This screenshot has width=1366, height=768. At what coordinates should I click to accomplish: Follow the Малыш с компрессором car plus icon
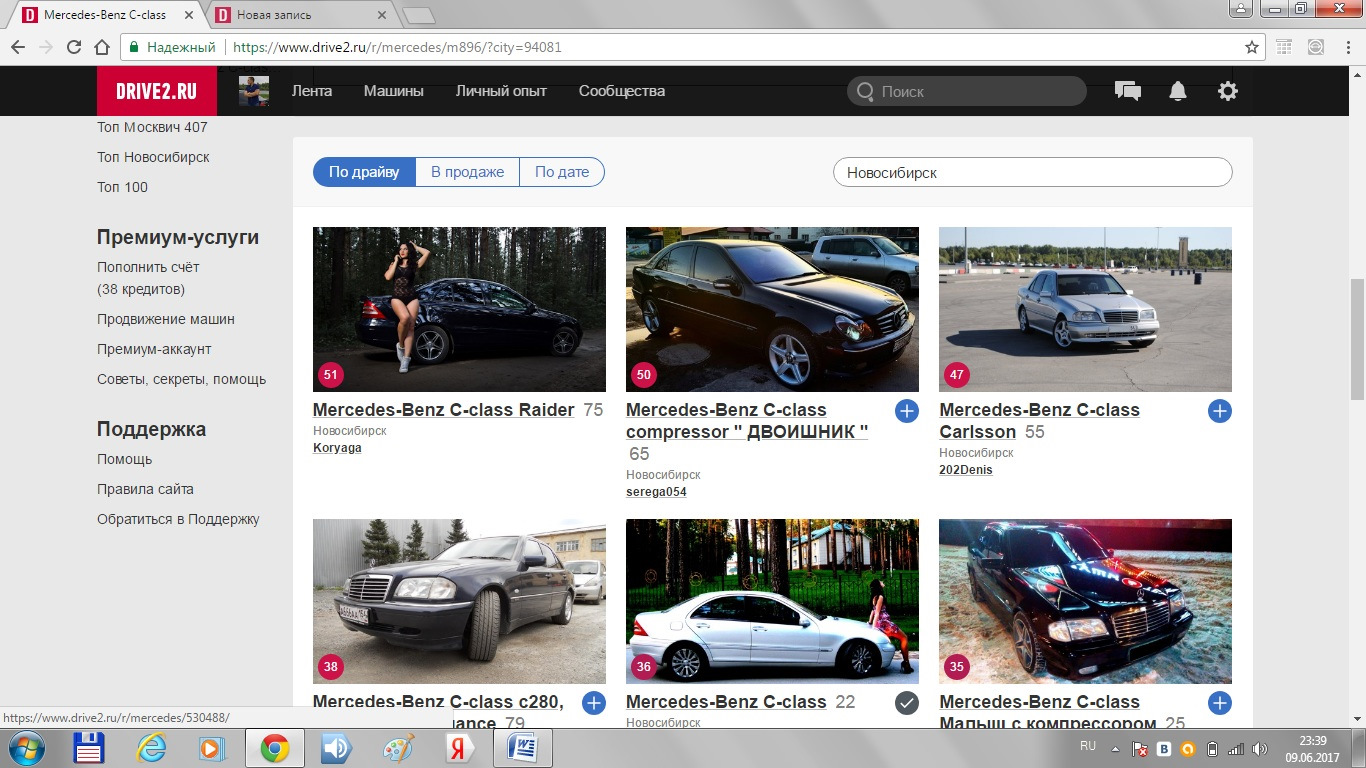1220,703
